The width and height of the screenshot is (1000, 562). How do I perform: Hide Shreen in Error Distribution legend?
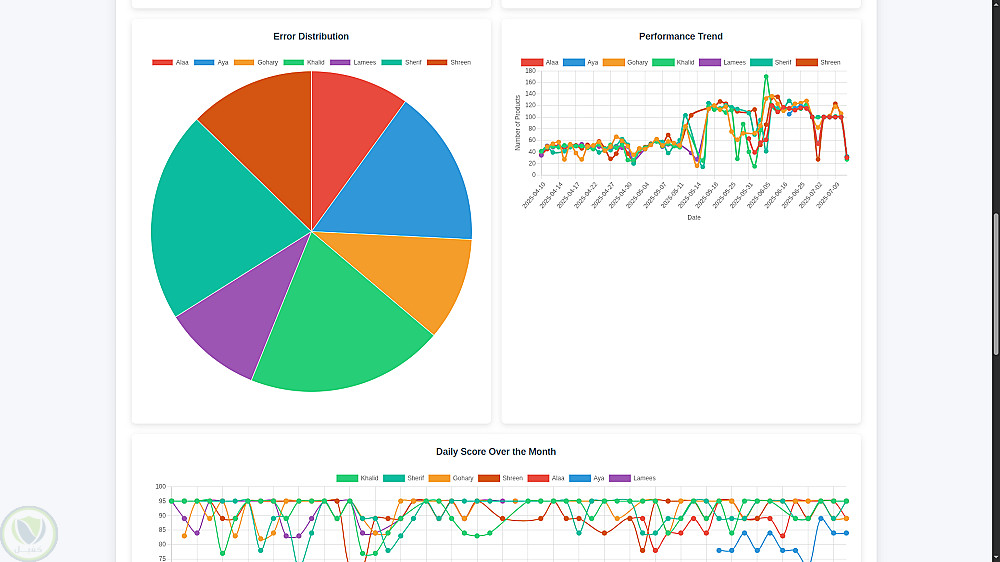449,63
